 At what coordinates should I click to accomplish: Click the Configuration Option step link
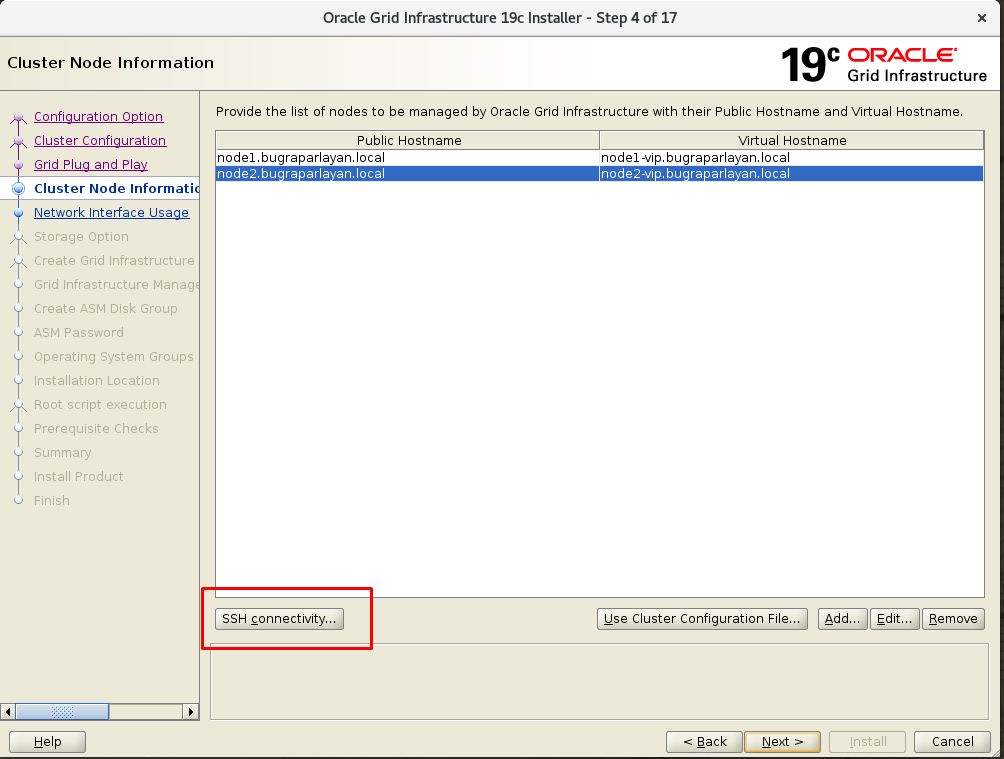(x=98, y=117)
